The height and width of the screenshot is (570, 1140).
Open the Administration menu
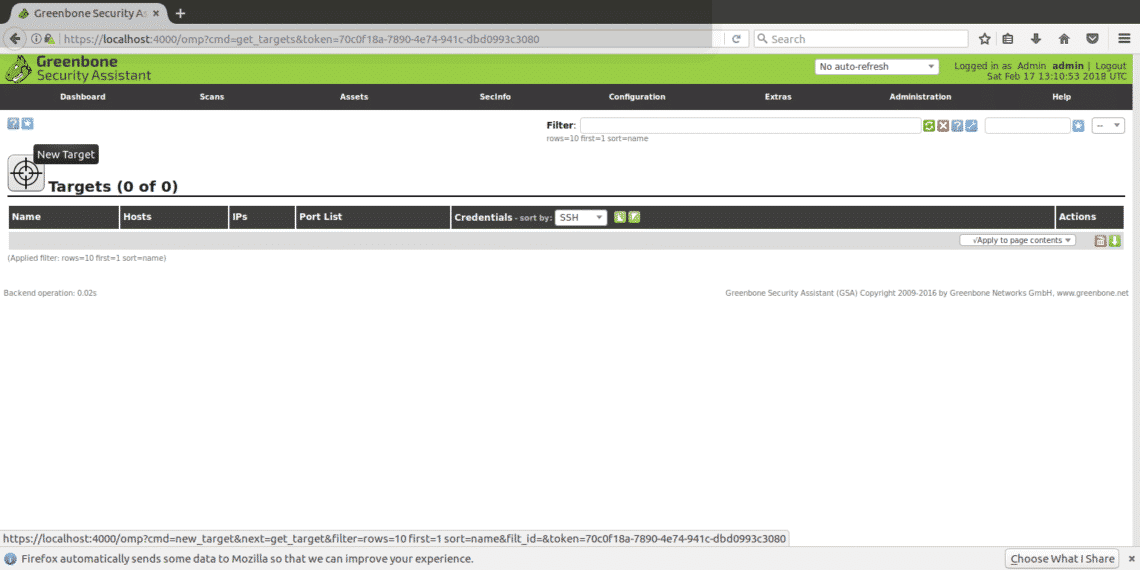point(920,97)
